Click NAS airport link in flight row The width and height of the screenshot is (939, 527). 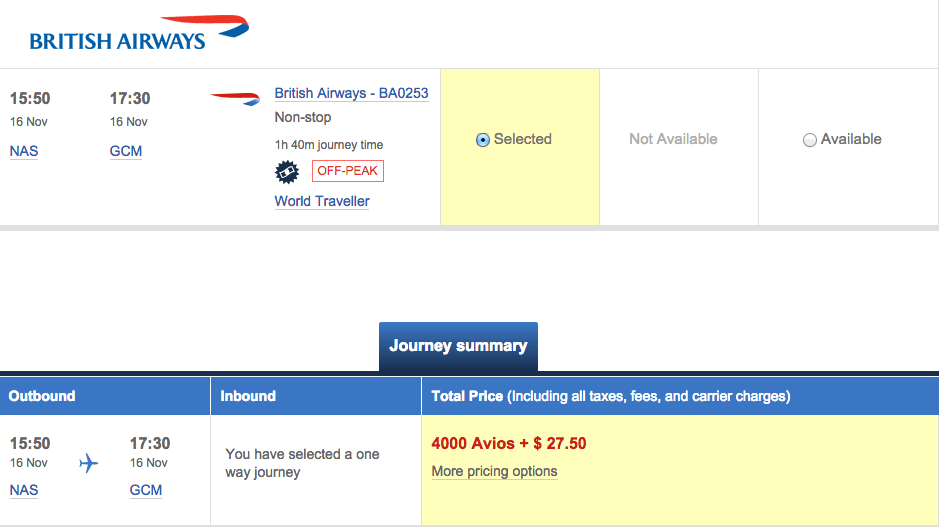point(24,151)
